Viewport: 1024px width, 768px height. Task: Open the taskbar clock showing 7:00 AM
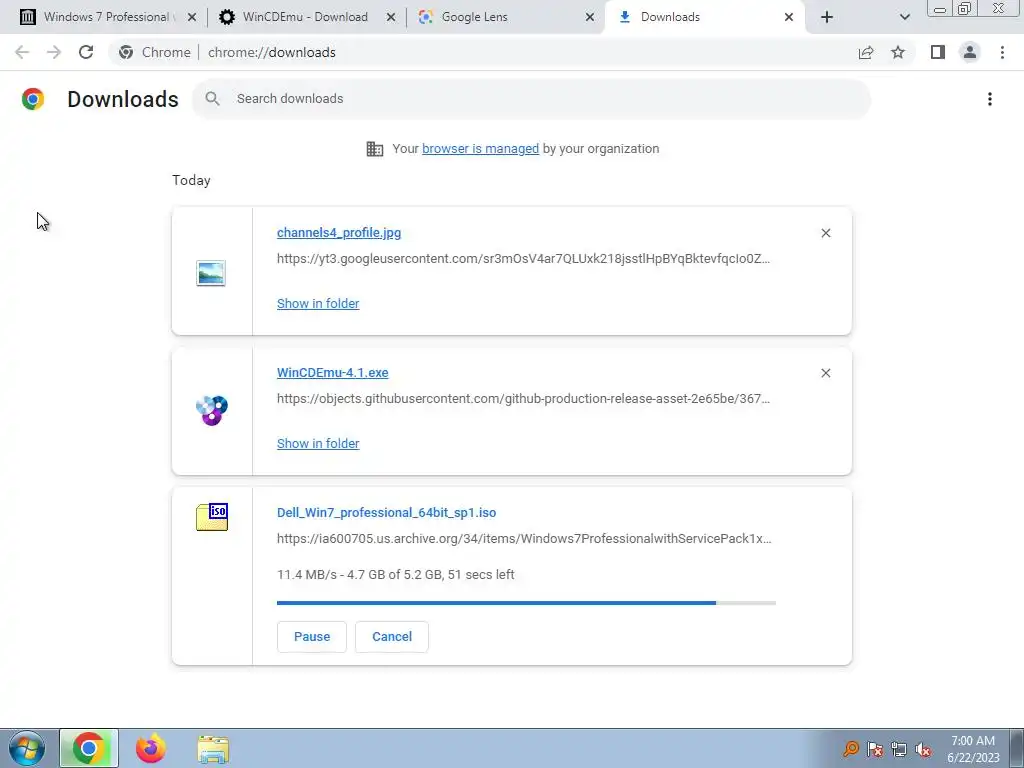tap(973, 749)
